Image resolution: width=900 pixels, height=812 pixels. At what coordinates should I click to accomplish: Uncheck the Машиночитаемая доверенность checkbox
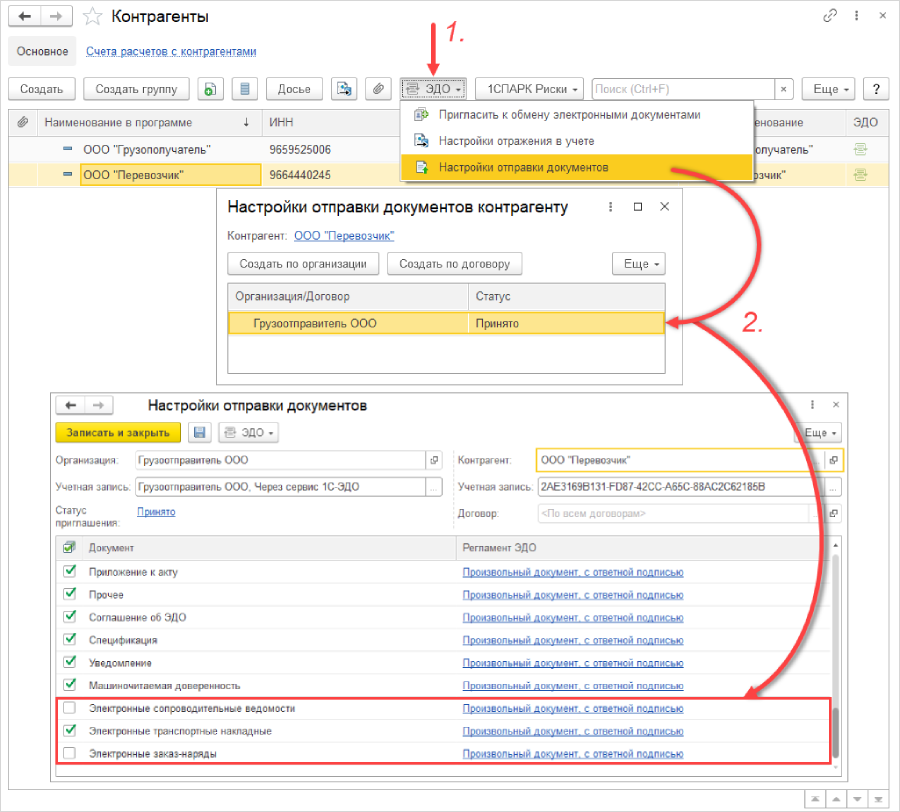point(70,685)
